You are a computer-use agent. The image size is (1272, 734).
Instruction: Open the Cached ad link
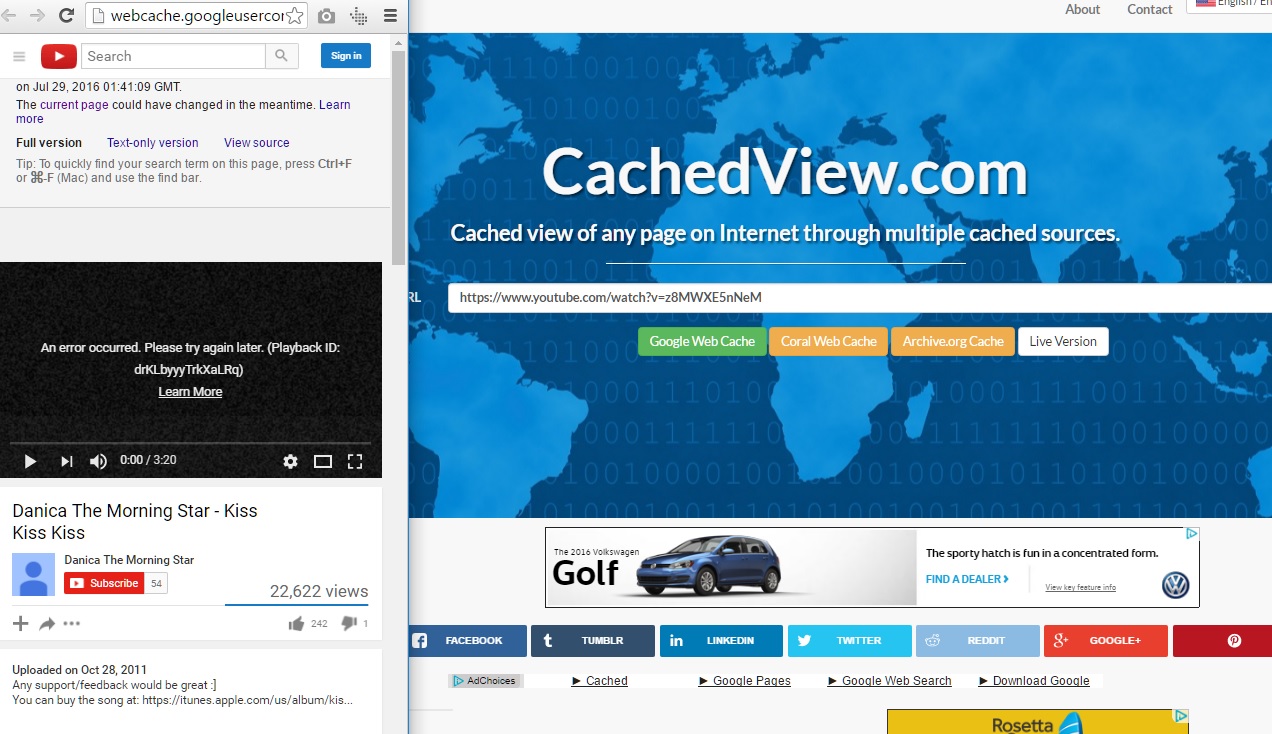[600, 681]
